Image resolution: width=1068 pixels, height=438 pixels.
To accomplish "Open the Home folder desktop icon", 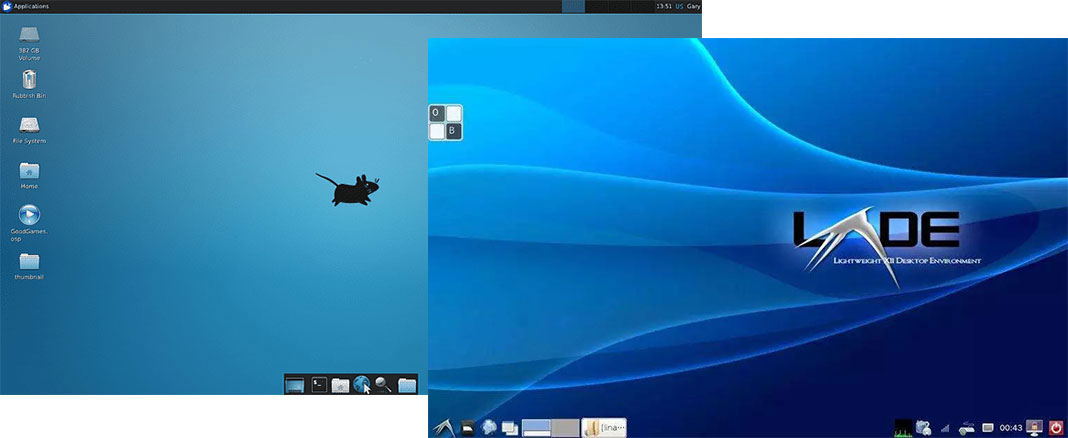I will click(29, 175).
